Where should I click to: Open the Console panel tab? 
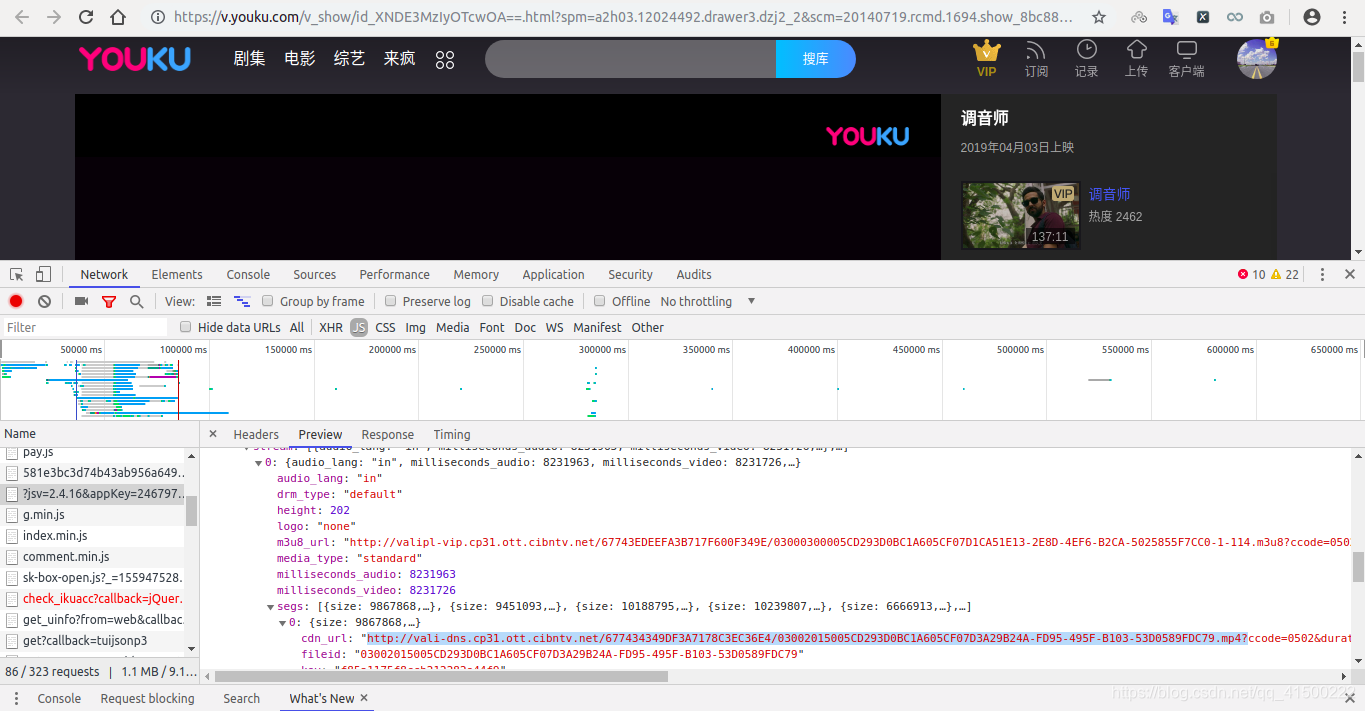click(x=248, y=274)
